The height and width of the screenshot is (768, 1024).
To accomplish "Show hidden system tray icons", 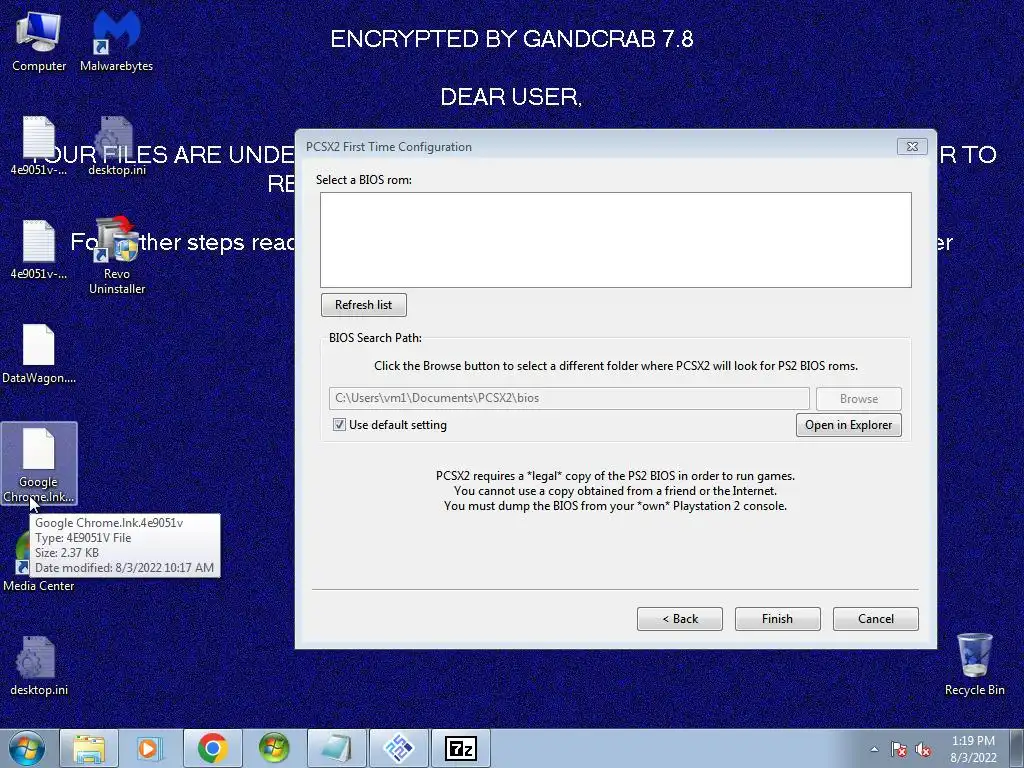I will 874,750.
